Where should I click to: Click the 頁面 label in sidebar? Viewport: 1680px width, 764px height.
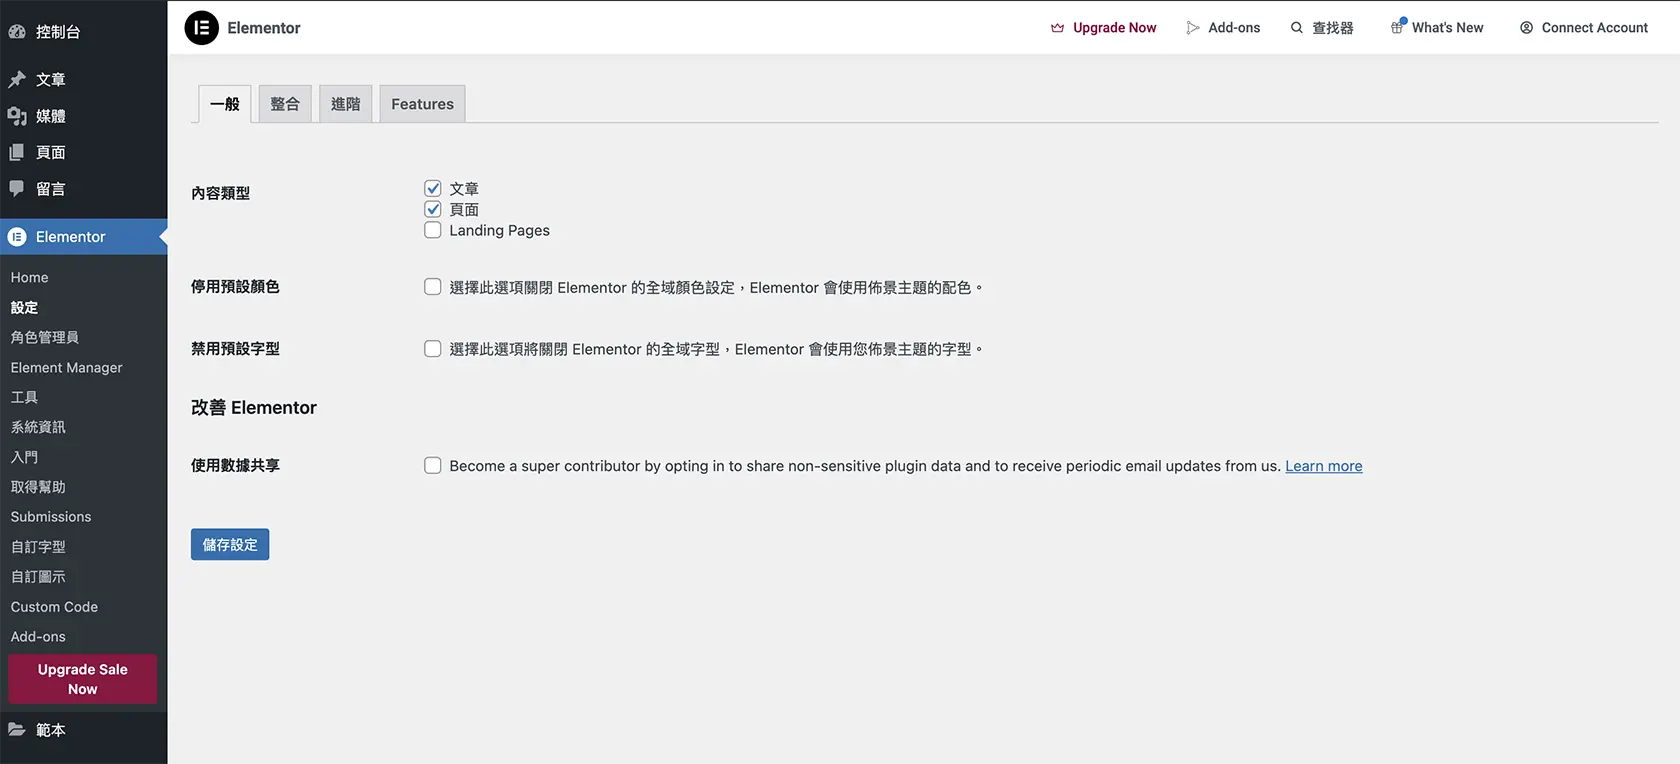point(51,152)
